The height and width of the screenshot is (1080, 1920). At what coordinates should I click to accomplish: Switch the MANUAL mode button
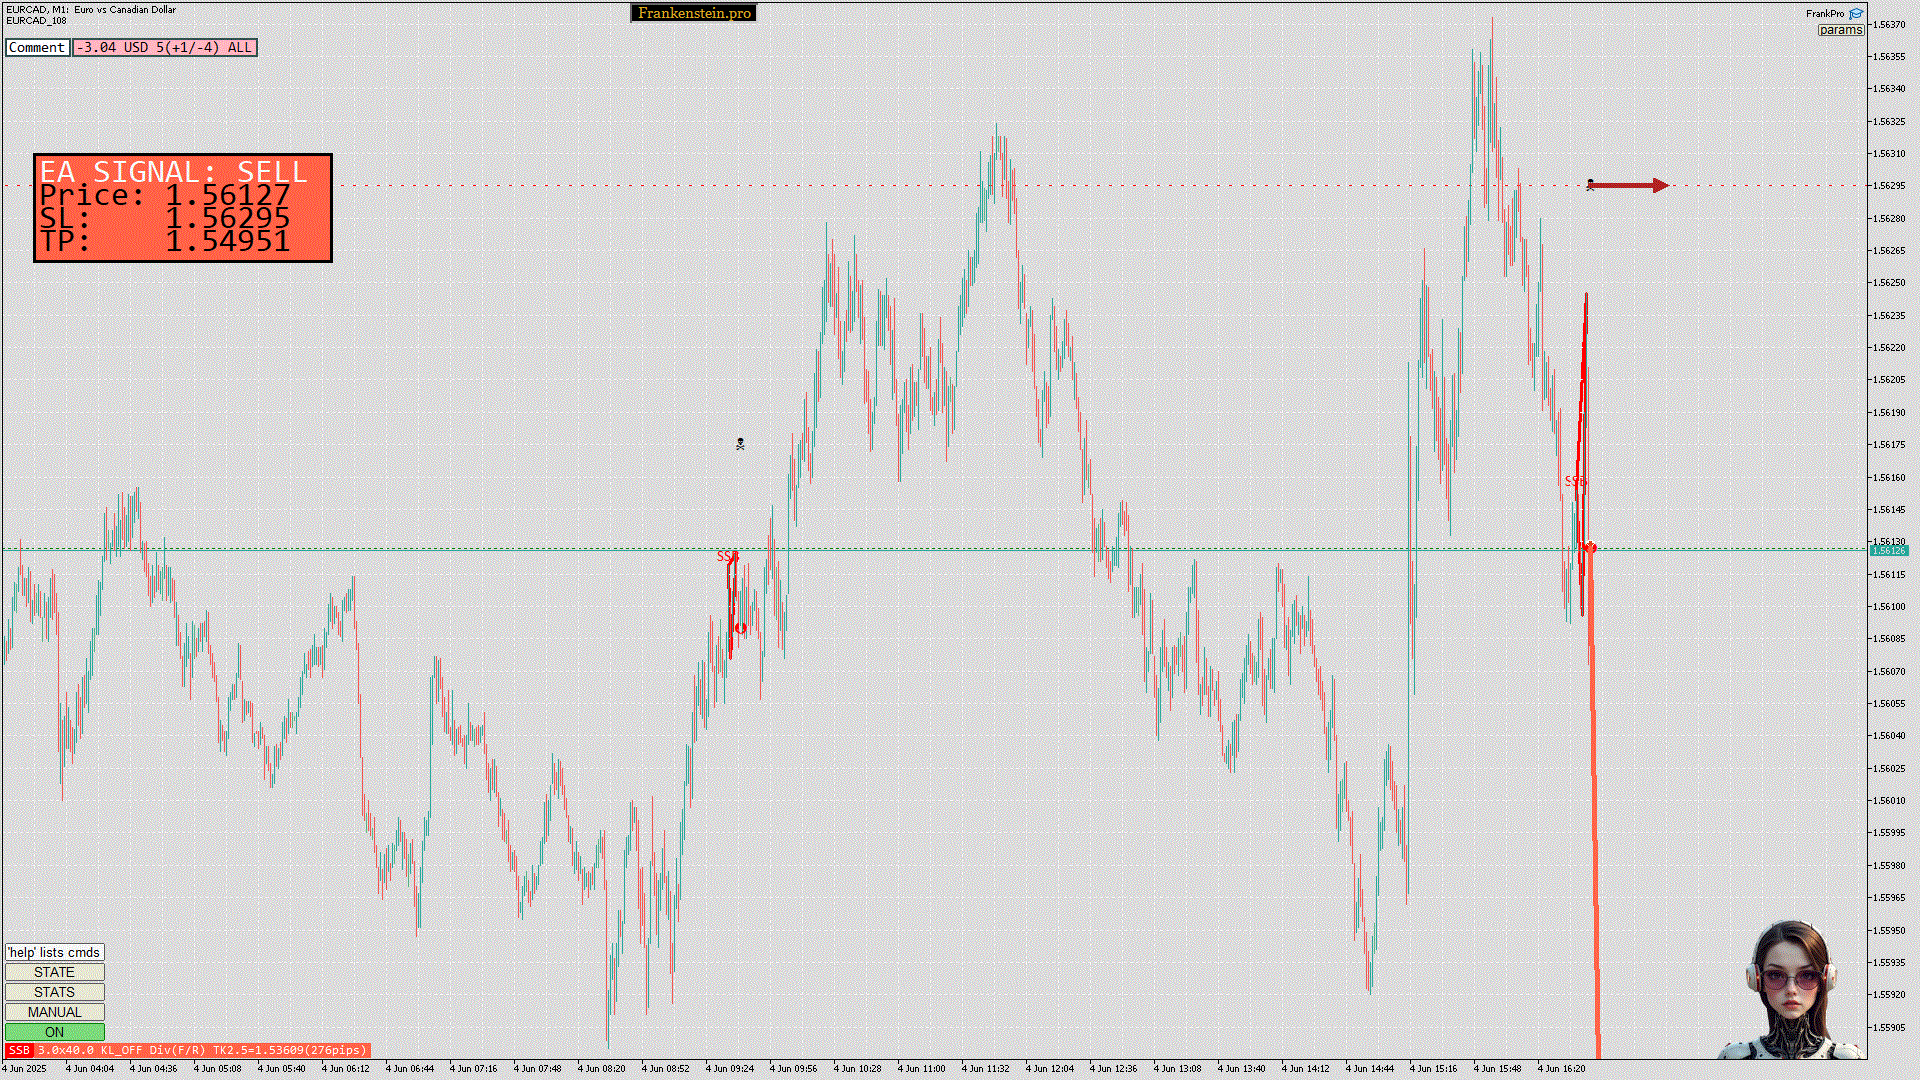point(54,1012)
